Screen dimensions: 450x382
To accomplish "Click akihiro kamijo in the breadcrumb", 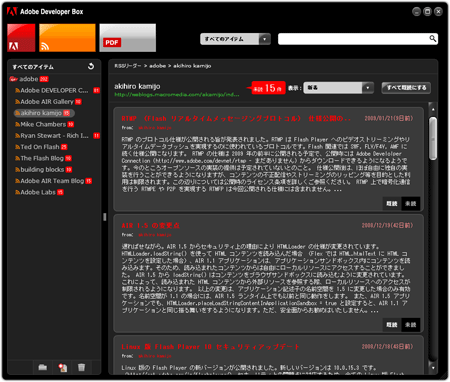I will pos(192,66).
